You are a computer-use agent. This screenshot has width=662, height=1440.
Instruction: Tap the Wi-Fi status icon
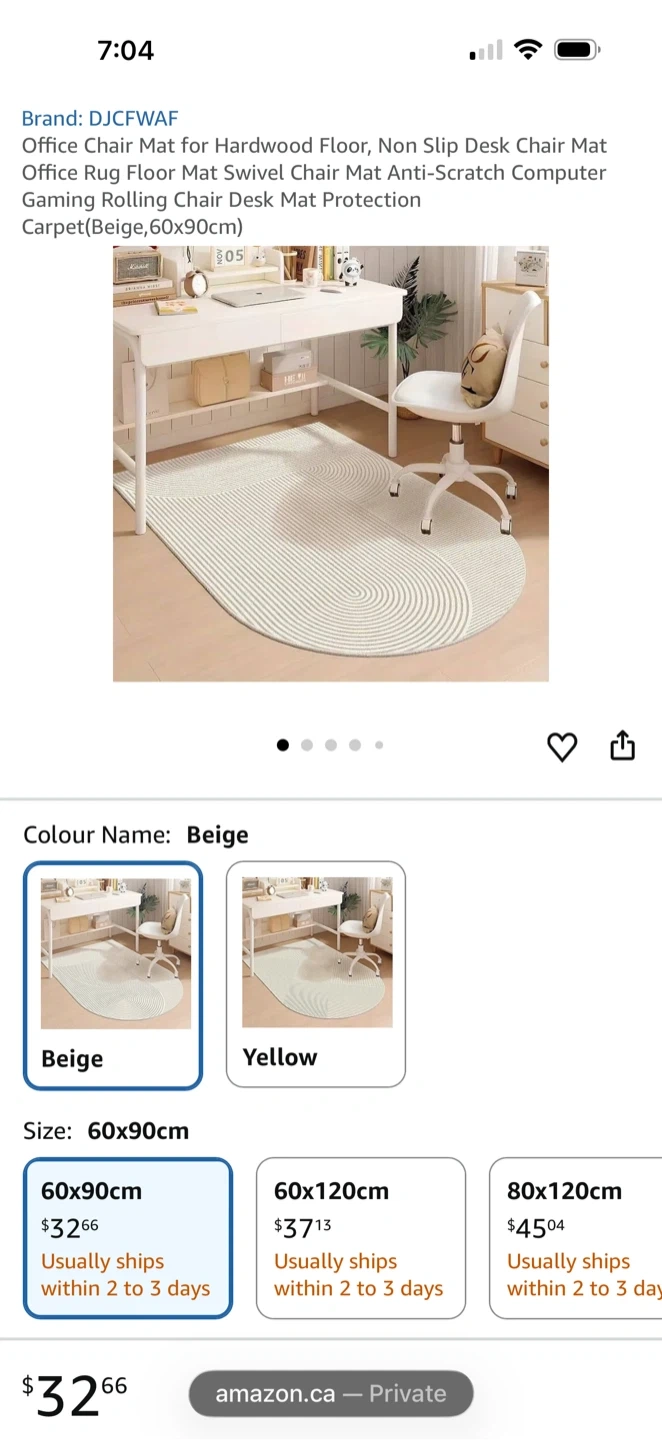click(x=527, y=50)
